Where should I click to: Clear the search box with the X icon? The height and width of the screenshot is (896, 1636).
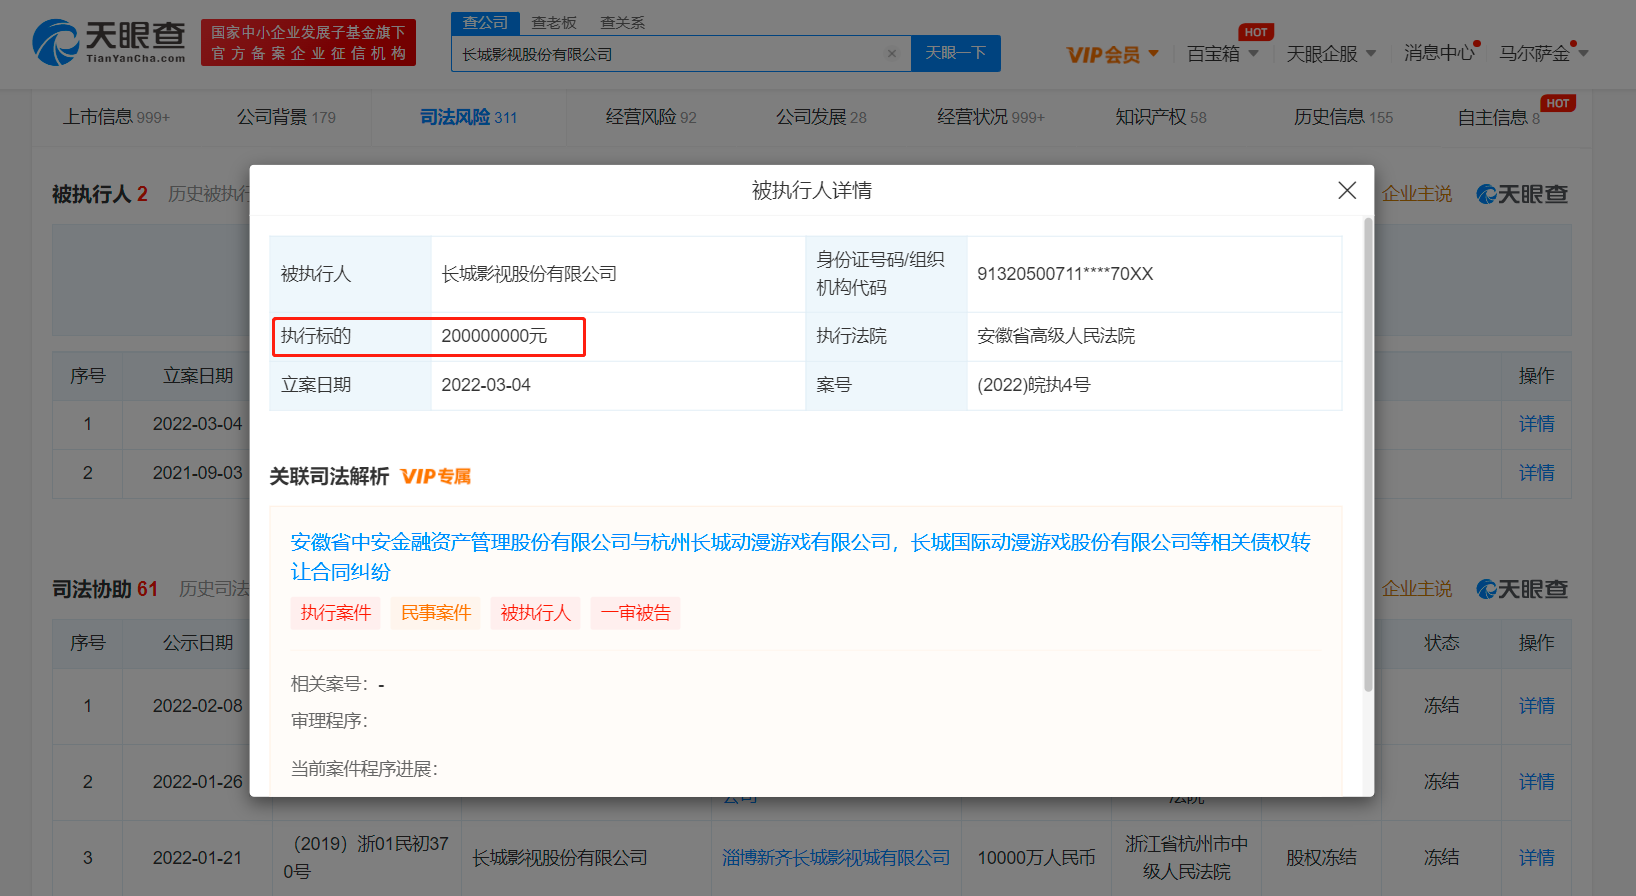[x=892, y=54]
